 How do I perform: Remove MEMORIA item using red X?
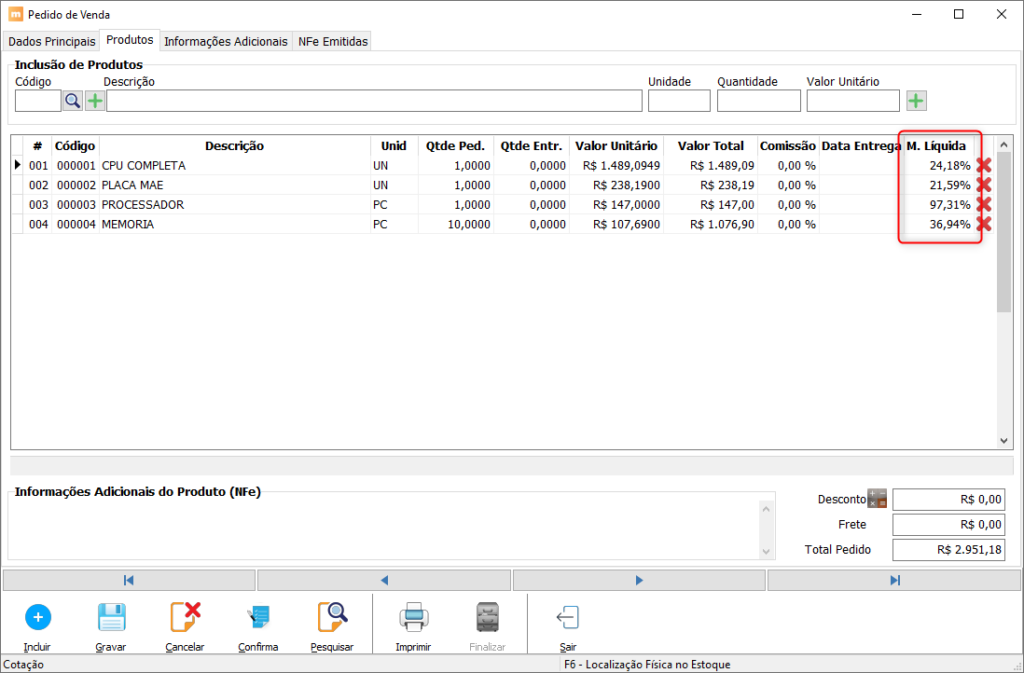pos(984,224)
